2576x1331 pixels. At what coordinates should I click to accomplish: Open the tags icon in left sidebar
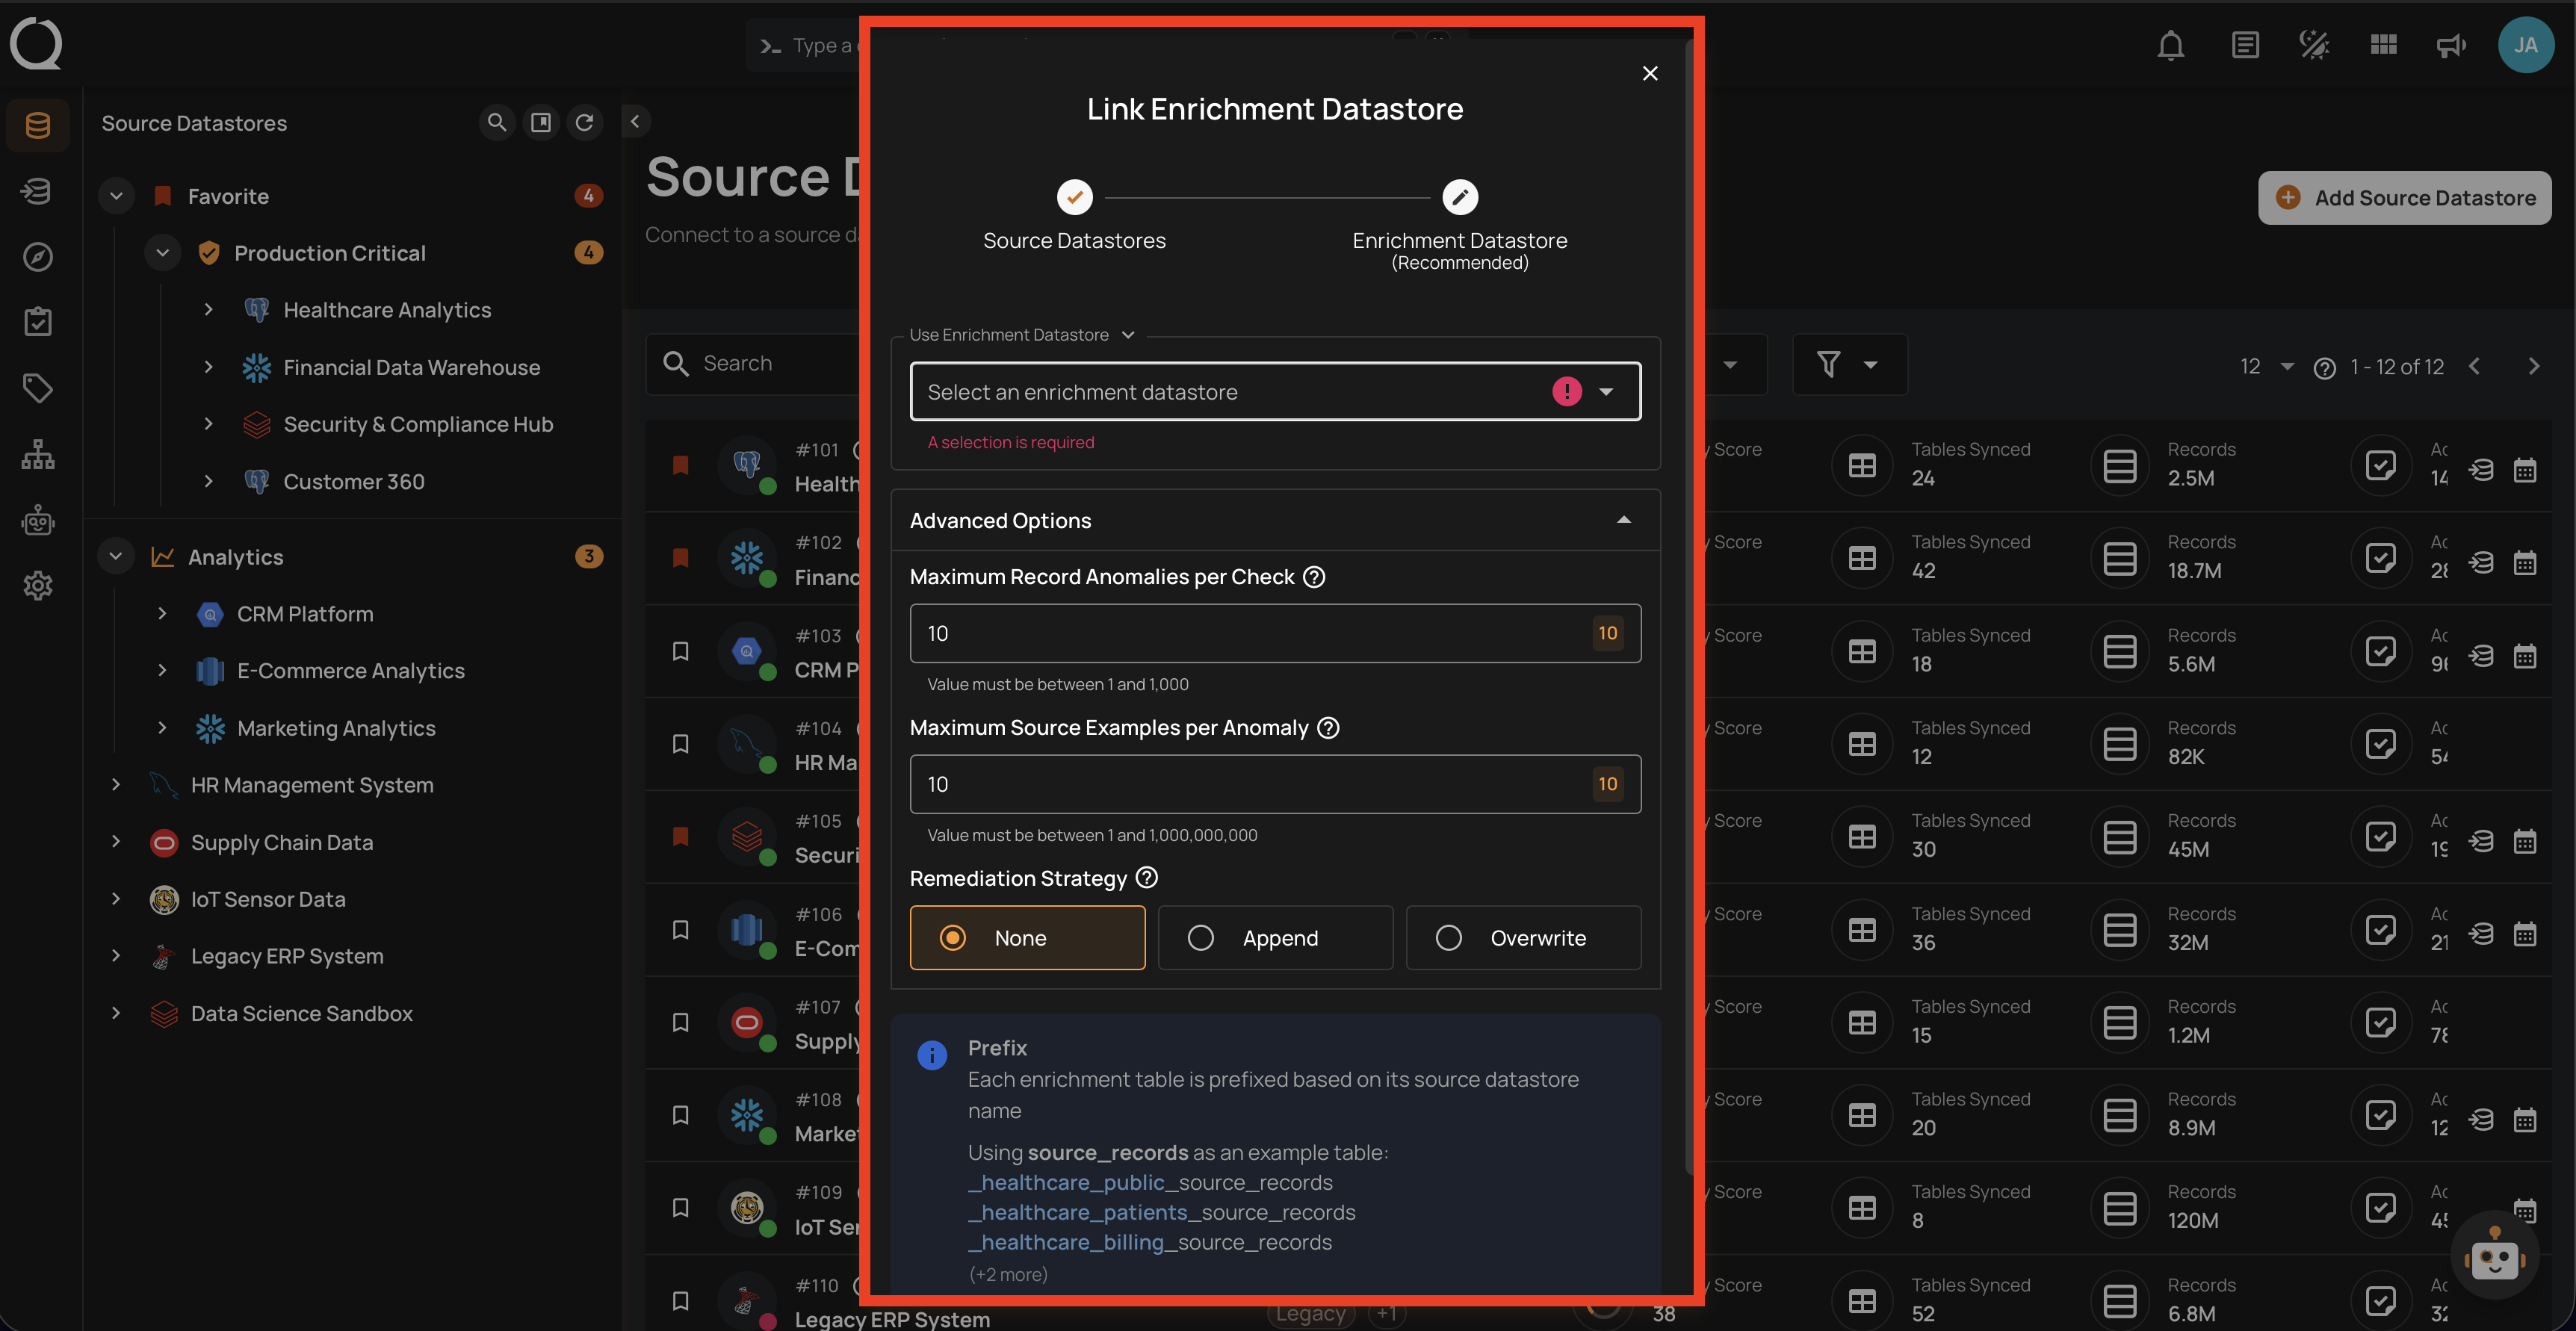click(x=38, y=388)
